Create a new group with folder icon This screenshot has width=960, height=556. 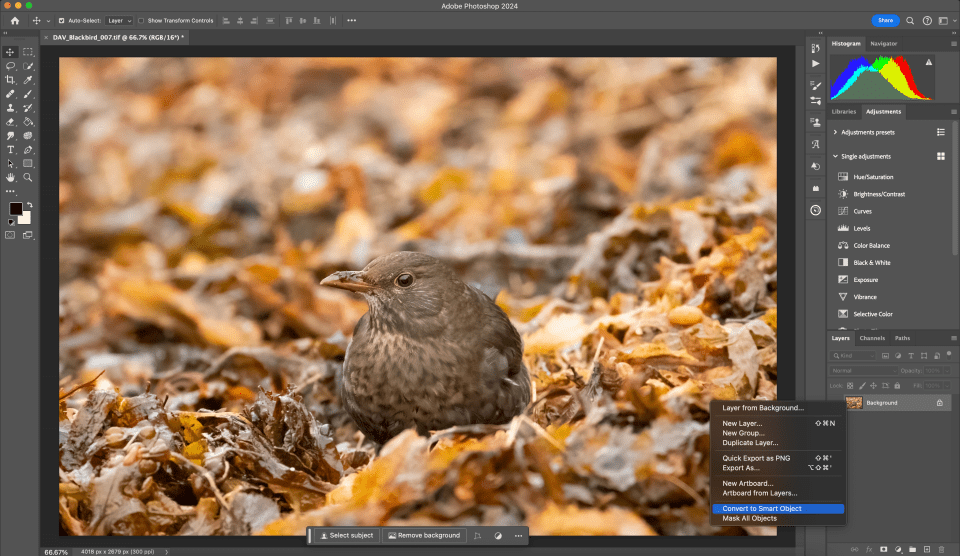(x=912, y=549)
